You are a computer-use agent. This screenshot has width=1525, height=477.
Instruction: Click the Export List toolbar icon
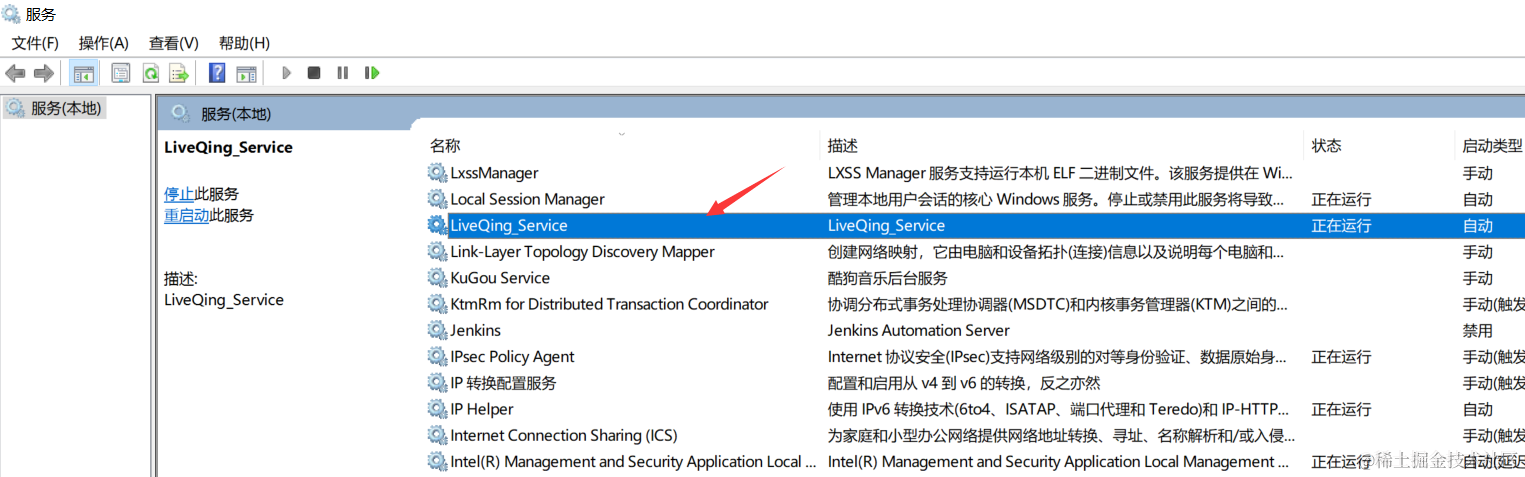coord(179,73)
